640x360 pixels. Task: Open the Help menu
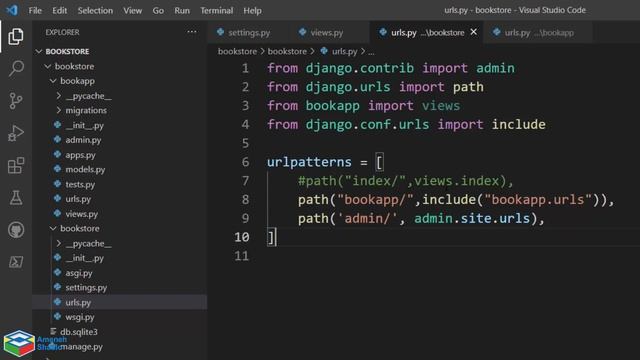252,11
